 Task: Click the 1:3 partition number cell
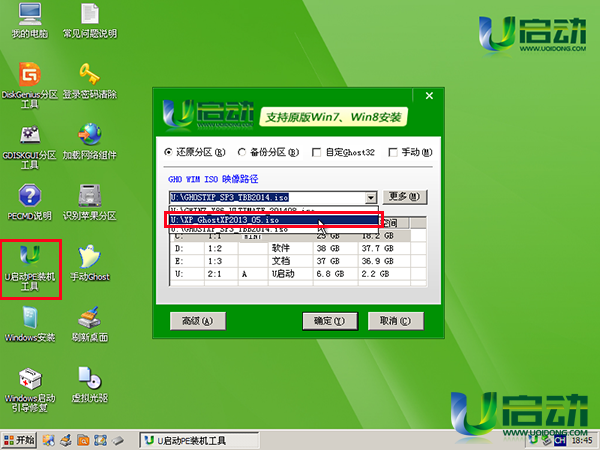(x=215, y=261)
